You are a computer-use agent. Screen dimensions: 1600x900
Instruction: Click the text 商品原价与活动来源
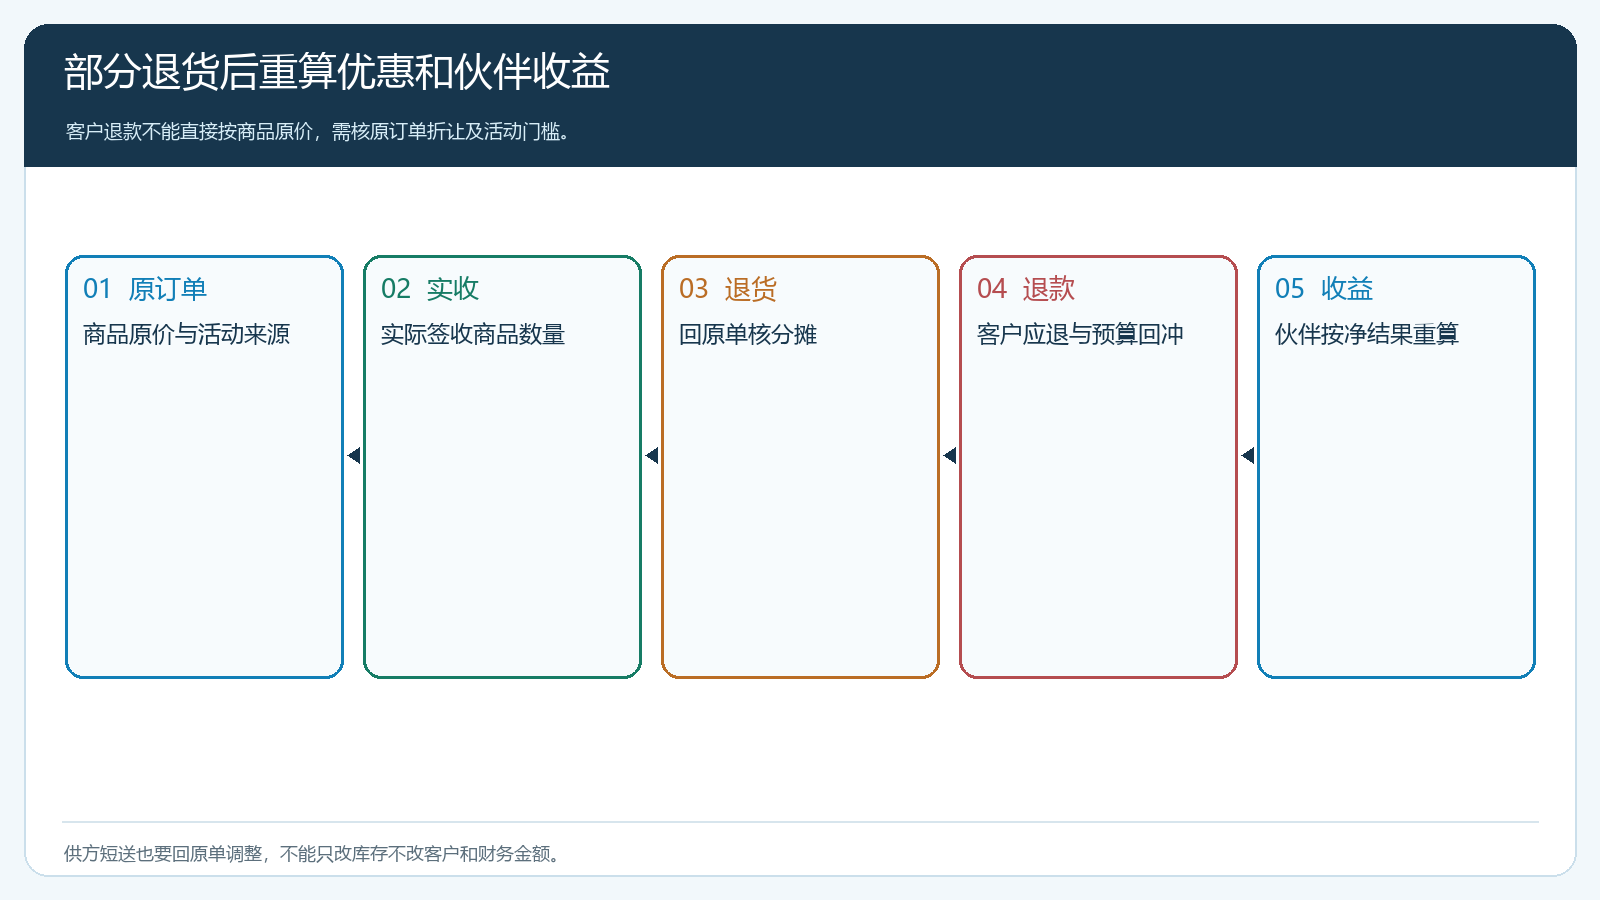(186, 334)
